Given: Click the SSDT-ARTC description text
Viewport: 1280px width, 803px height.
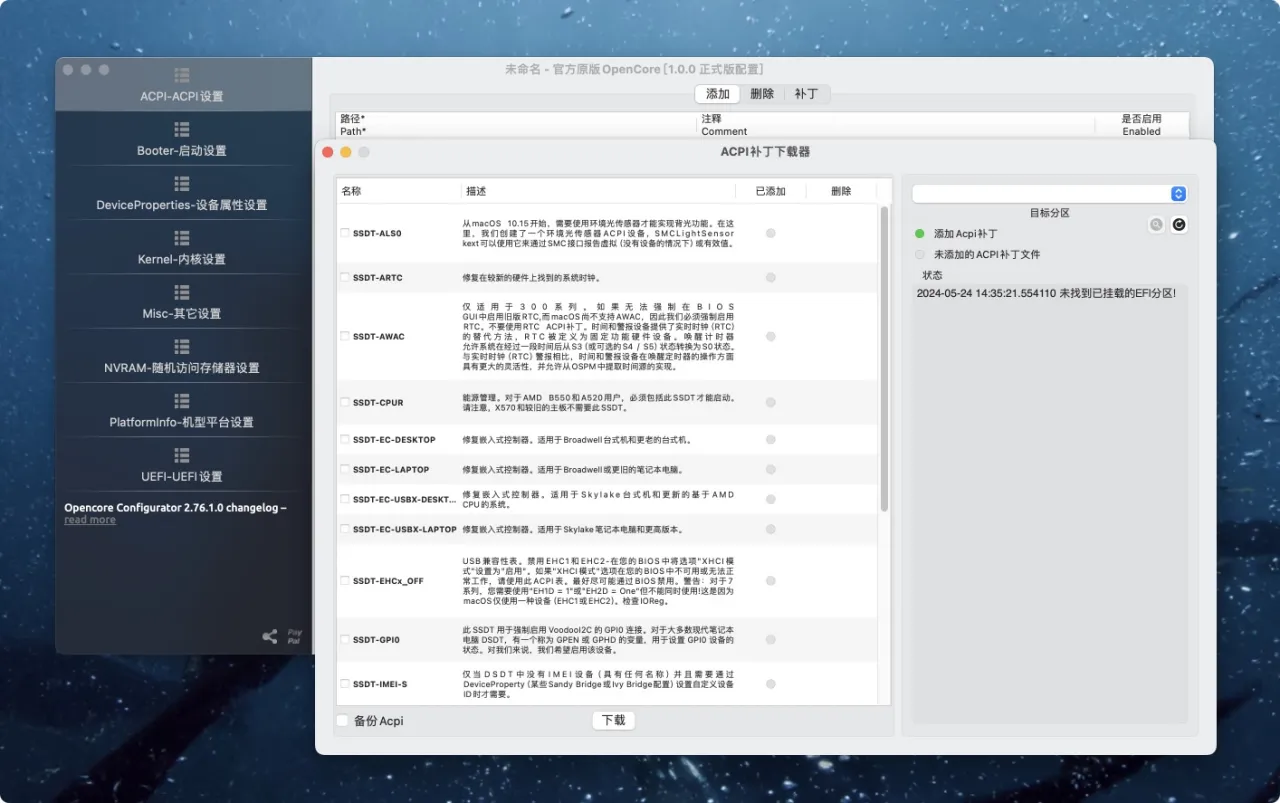Looking at the screenshot, I should click(531, 277).
